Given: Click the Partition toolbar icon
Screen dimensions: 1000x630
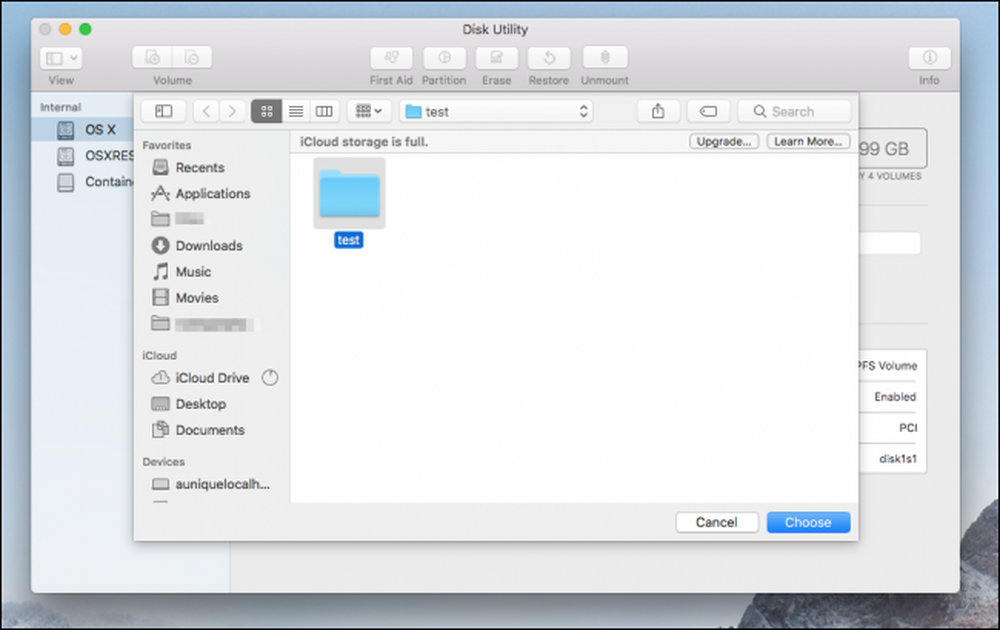Looking at the screenshot, I should (444, 58).
